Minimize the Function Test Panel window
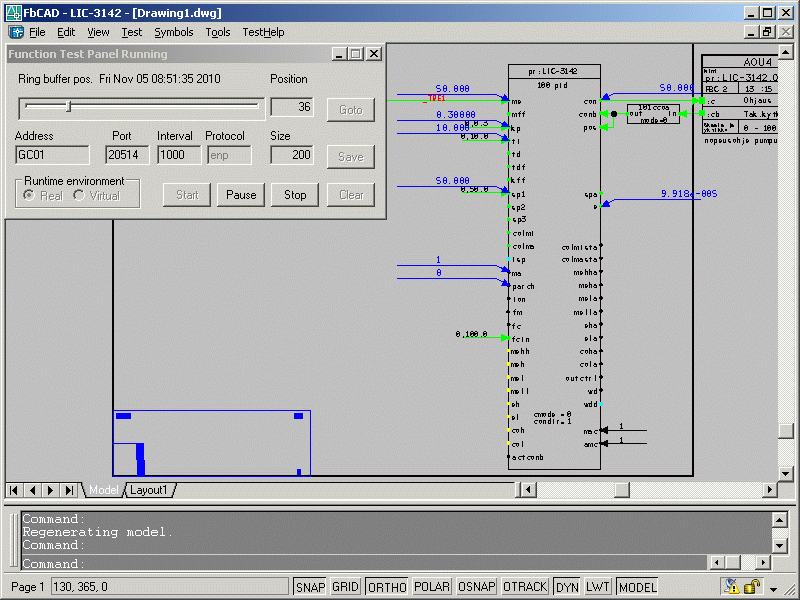The height and width of the screenshot is (600, 800). pos(339,54)
